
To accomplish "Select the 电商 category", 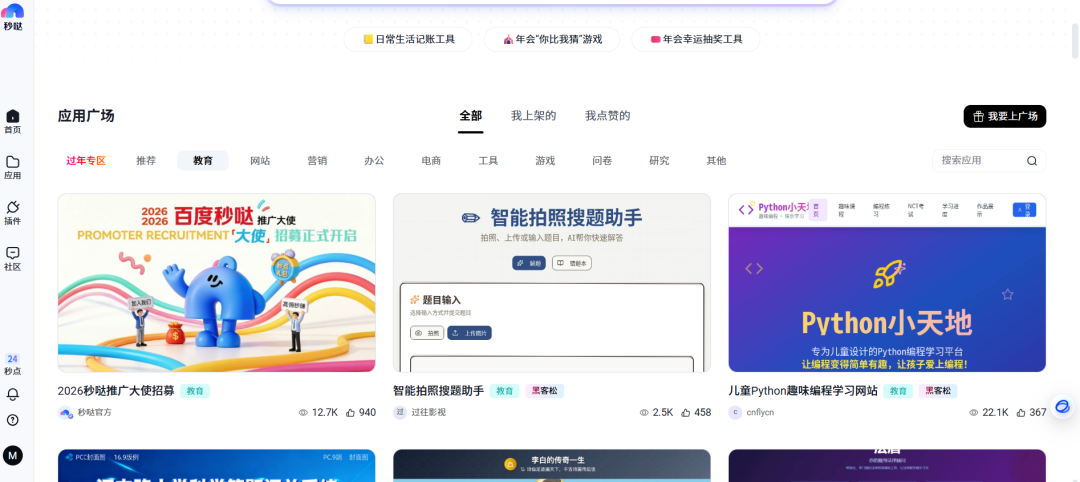I will click(x=431, y=160).
